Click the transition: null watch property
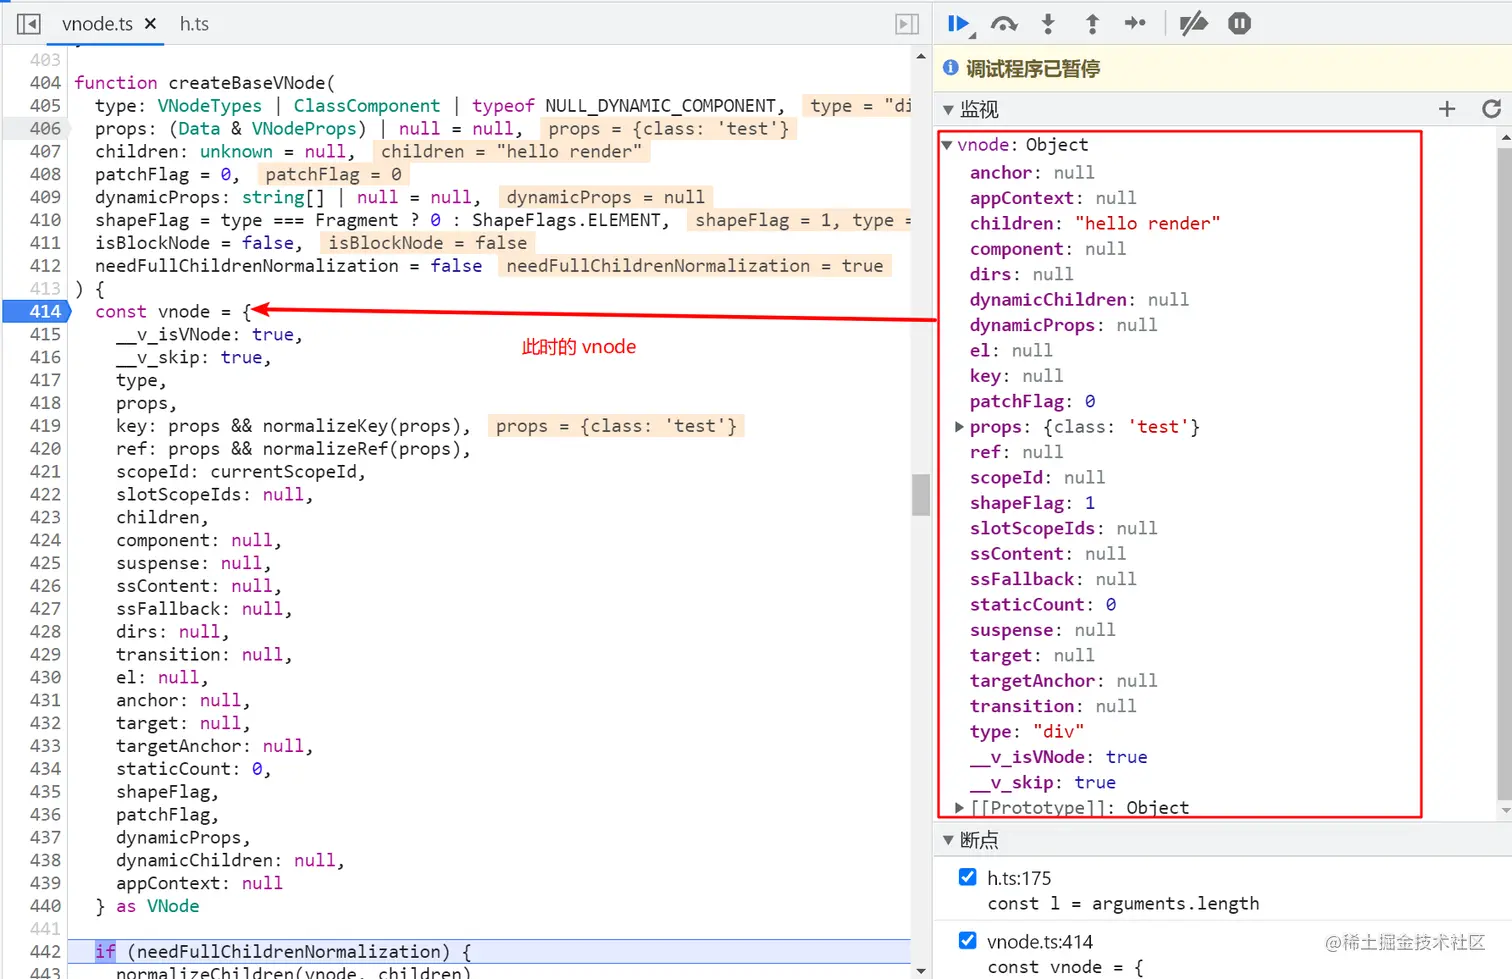The width and height of the screenshot is (1512, 979). (x=1053, y=706)
